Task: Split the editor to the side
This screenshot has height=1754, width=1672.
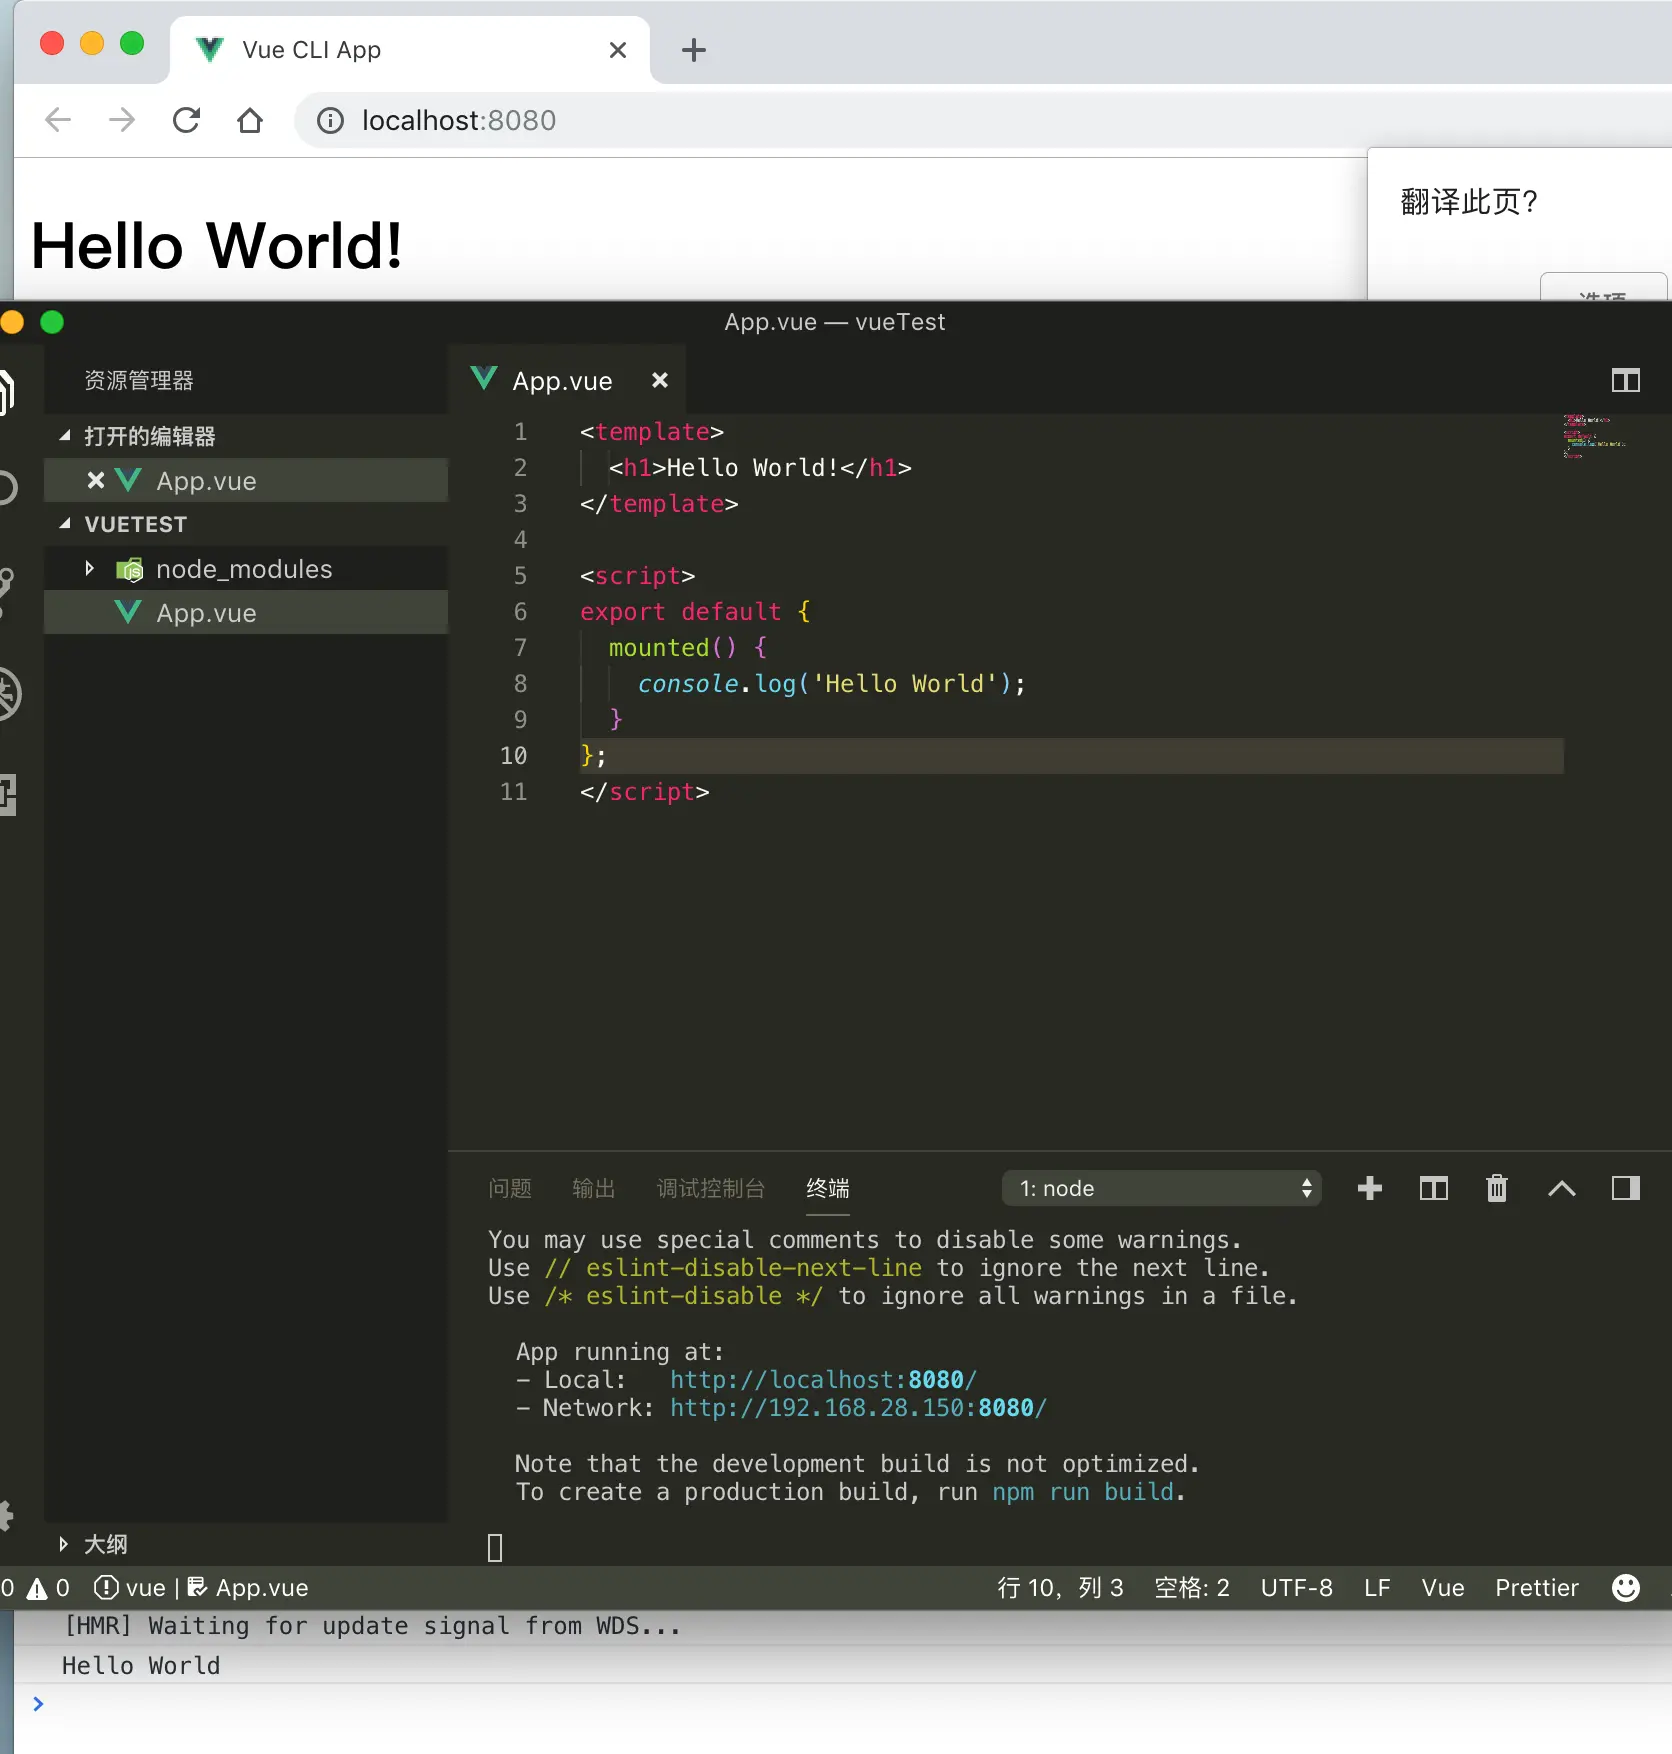Action: click(x=1625, y=380)
